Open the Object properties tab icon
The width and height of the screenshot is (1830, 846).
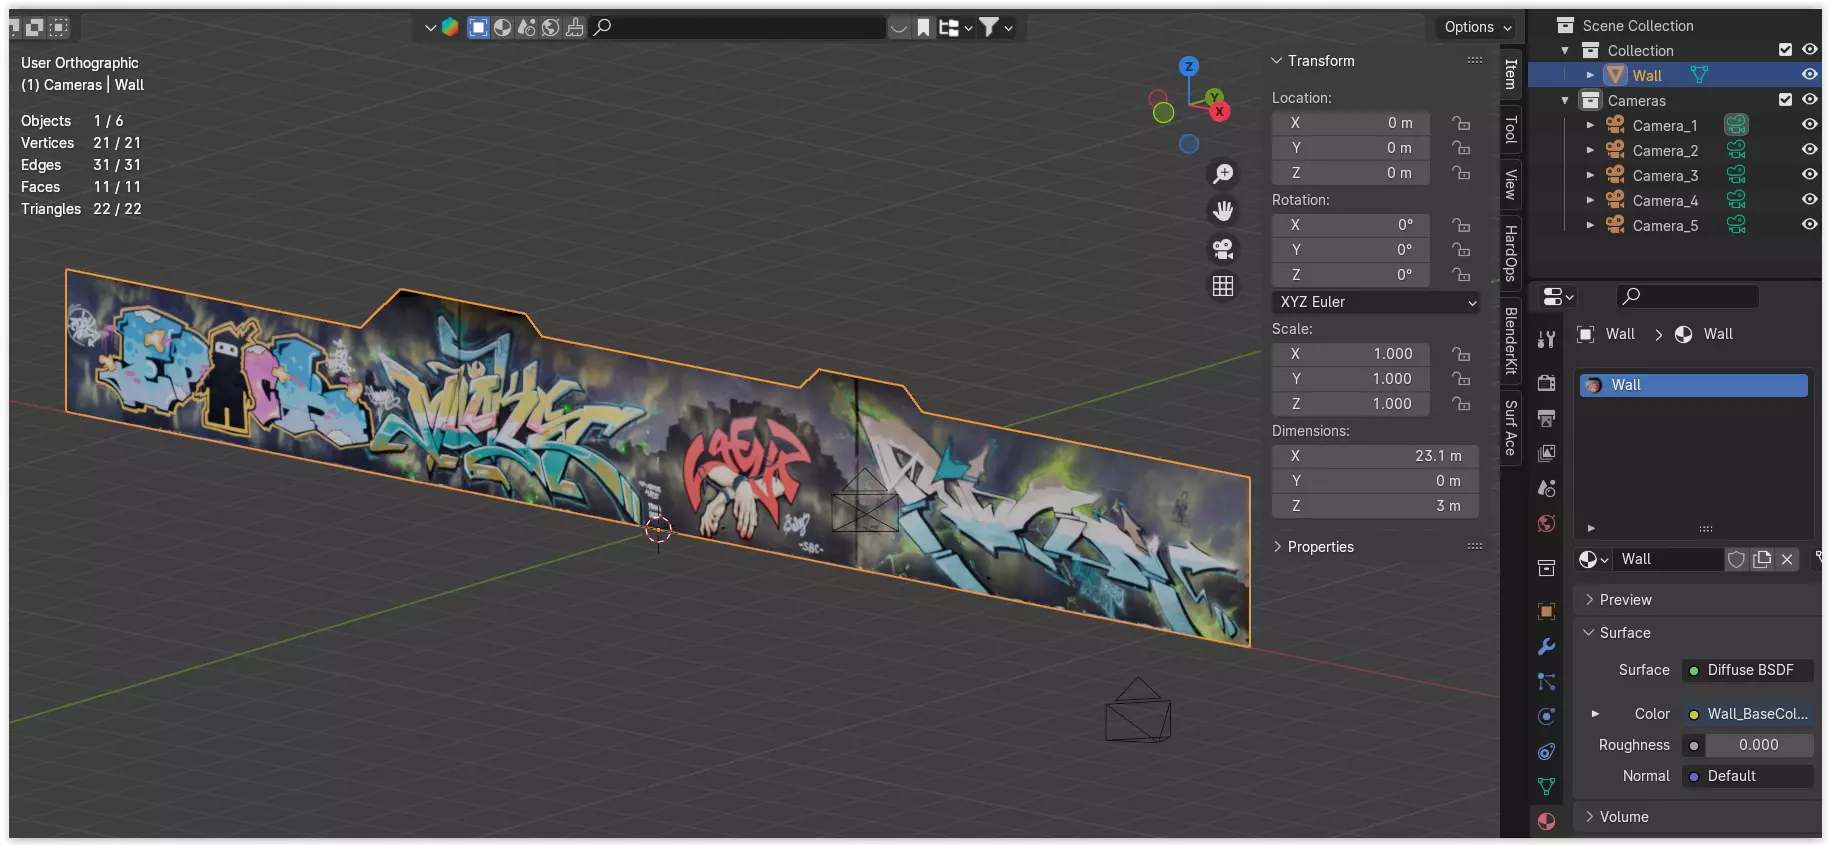(x=1546, y=611)
